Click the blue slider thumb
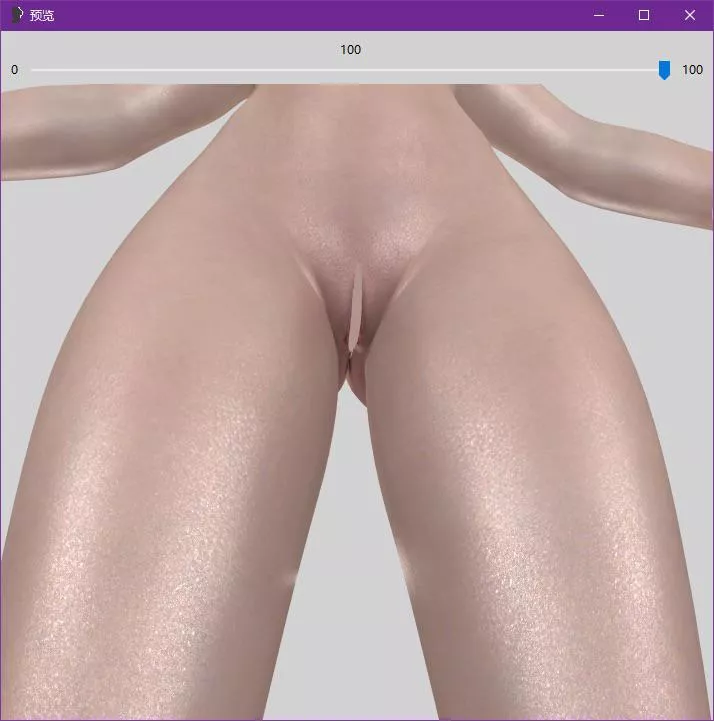 [664, 70]
